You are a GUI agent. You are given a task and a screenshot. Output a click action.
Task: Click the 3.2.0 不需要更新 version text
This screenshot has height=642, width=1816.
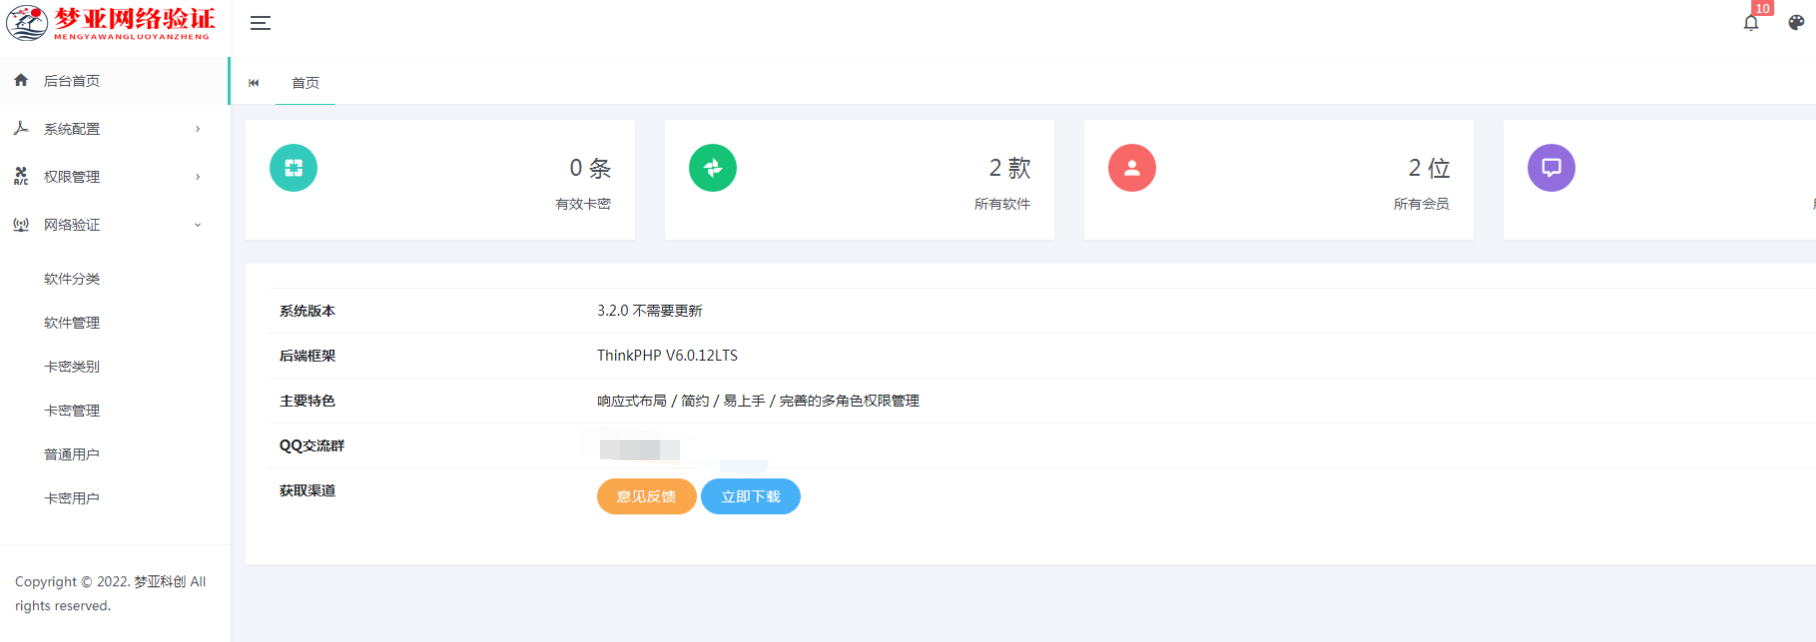pos(650,311)
